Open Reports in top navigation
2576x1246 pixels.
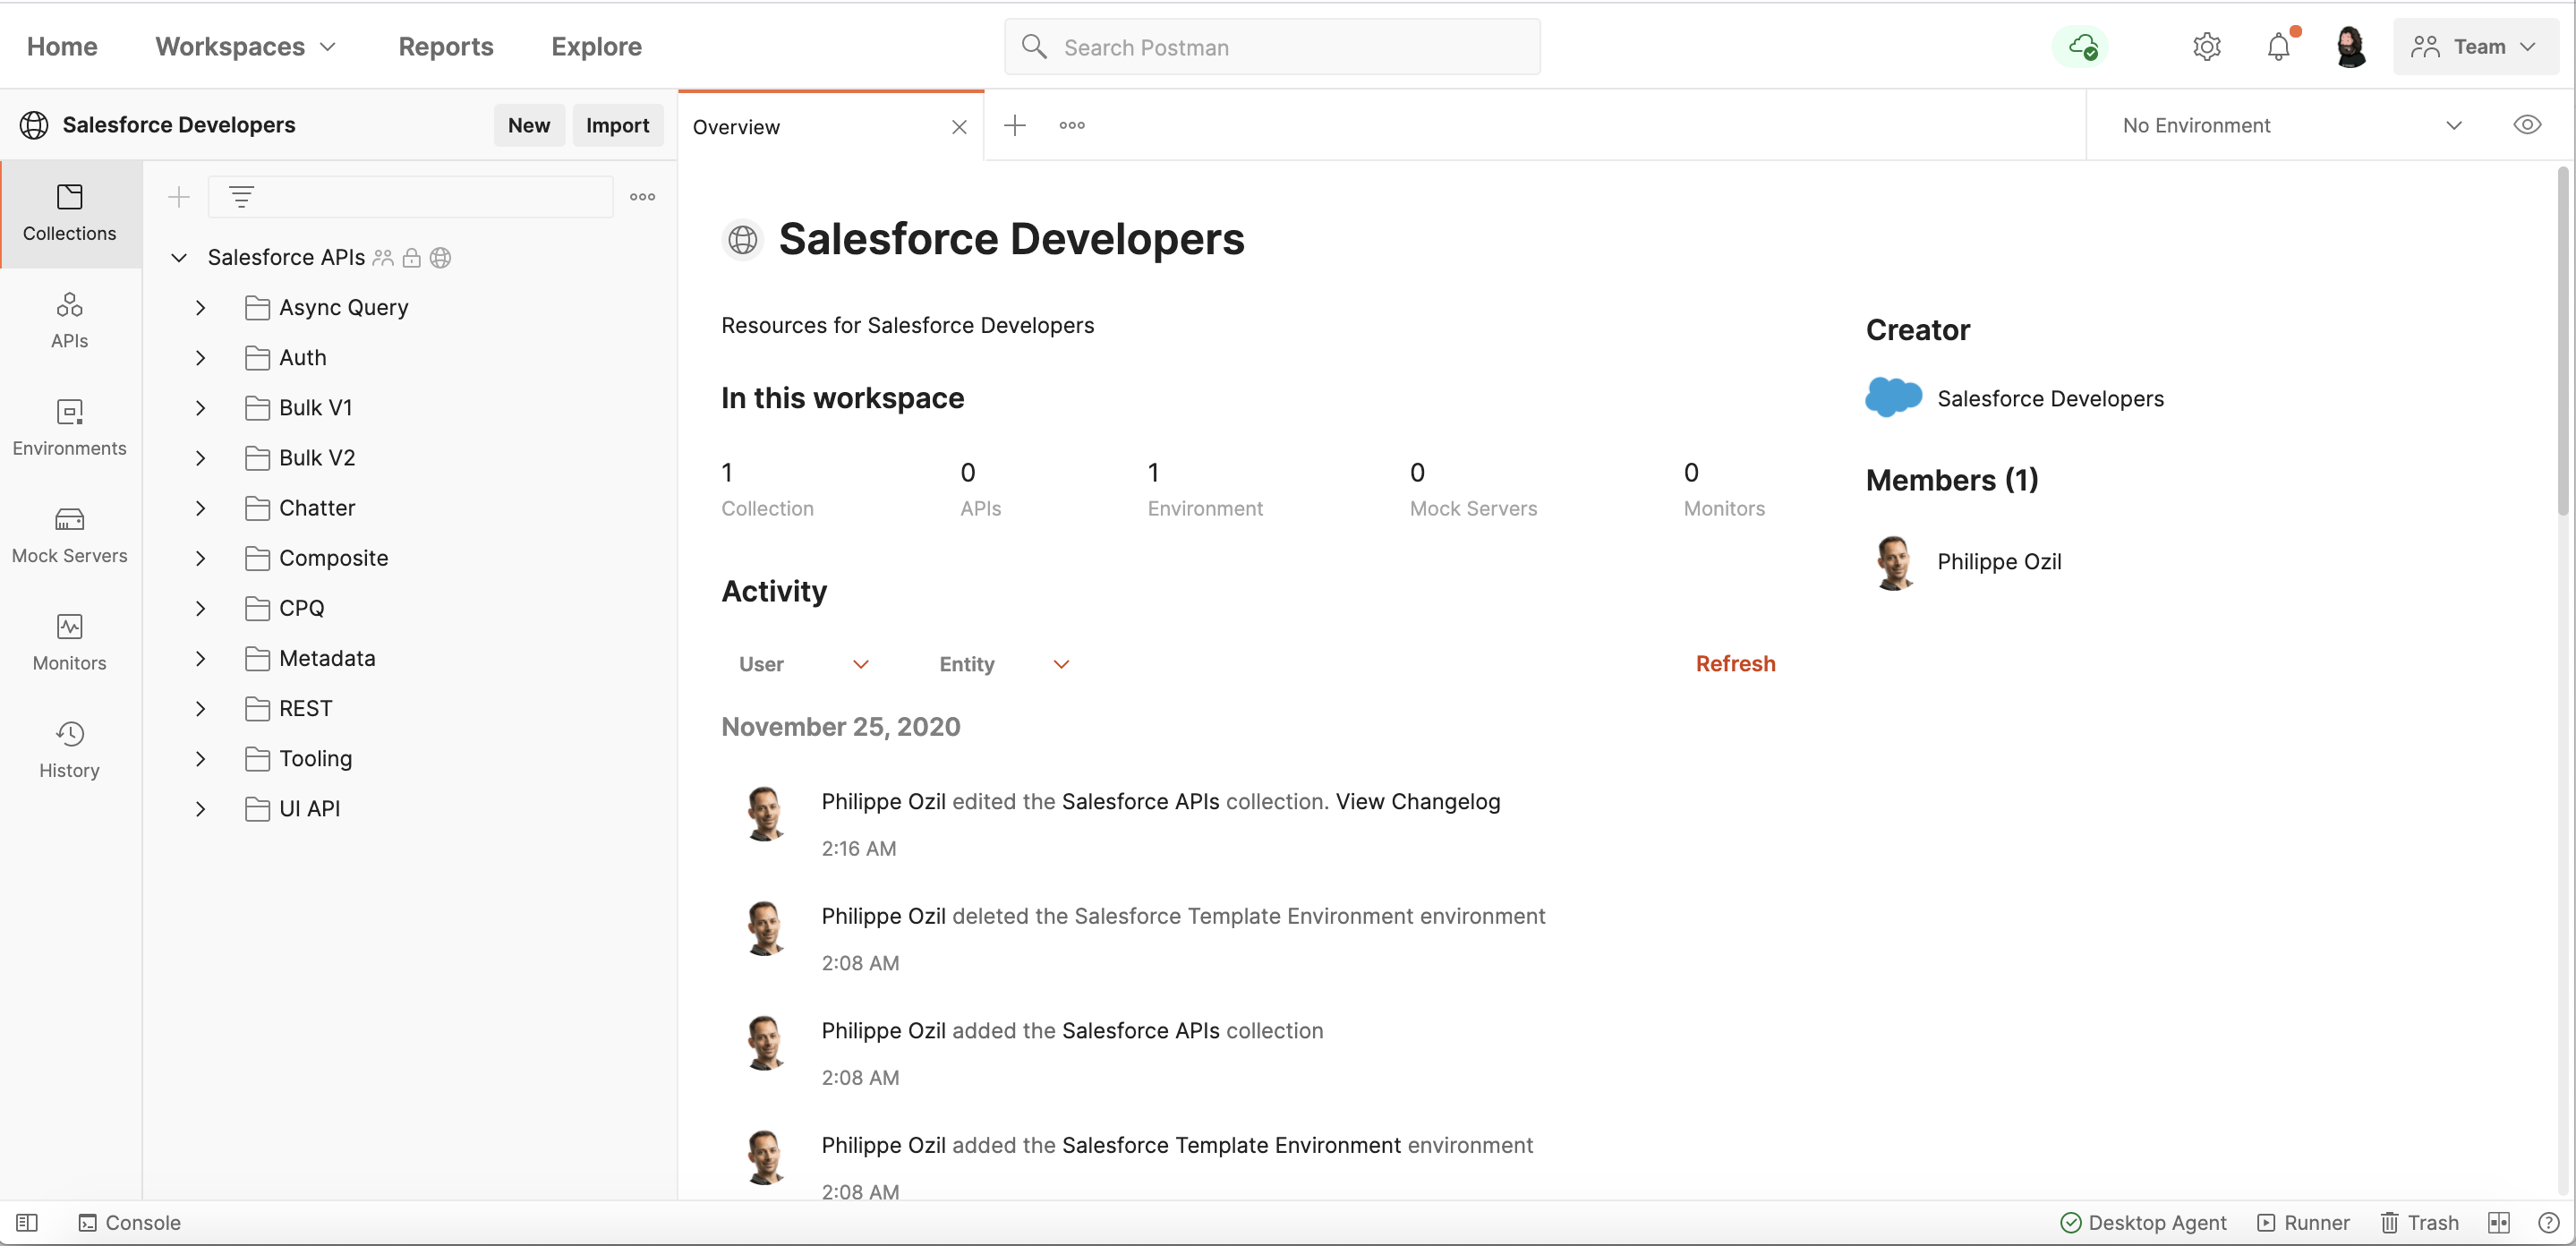point(446,47)
